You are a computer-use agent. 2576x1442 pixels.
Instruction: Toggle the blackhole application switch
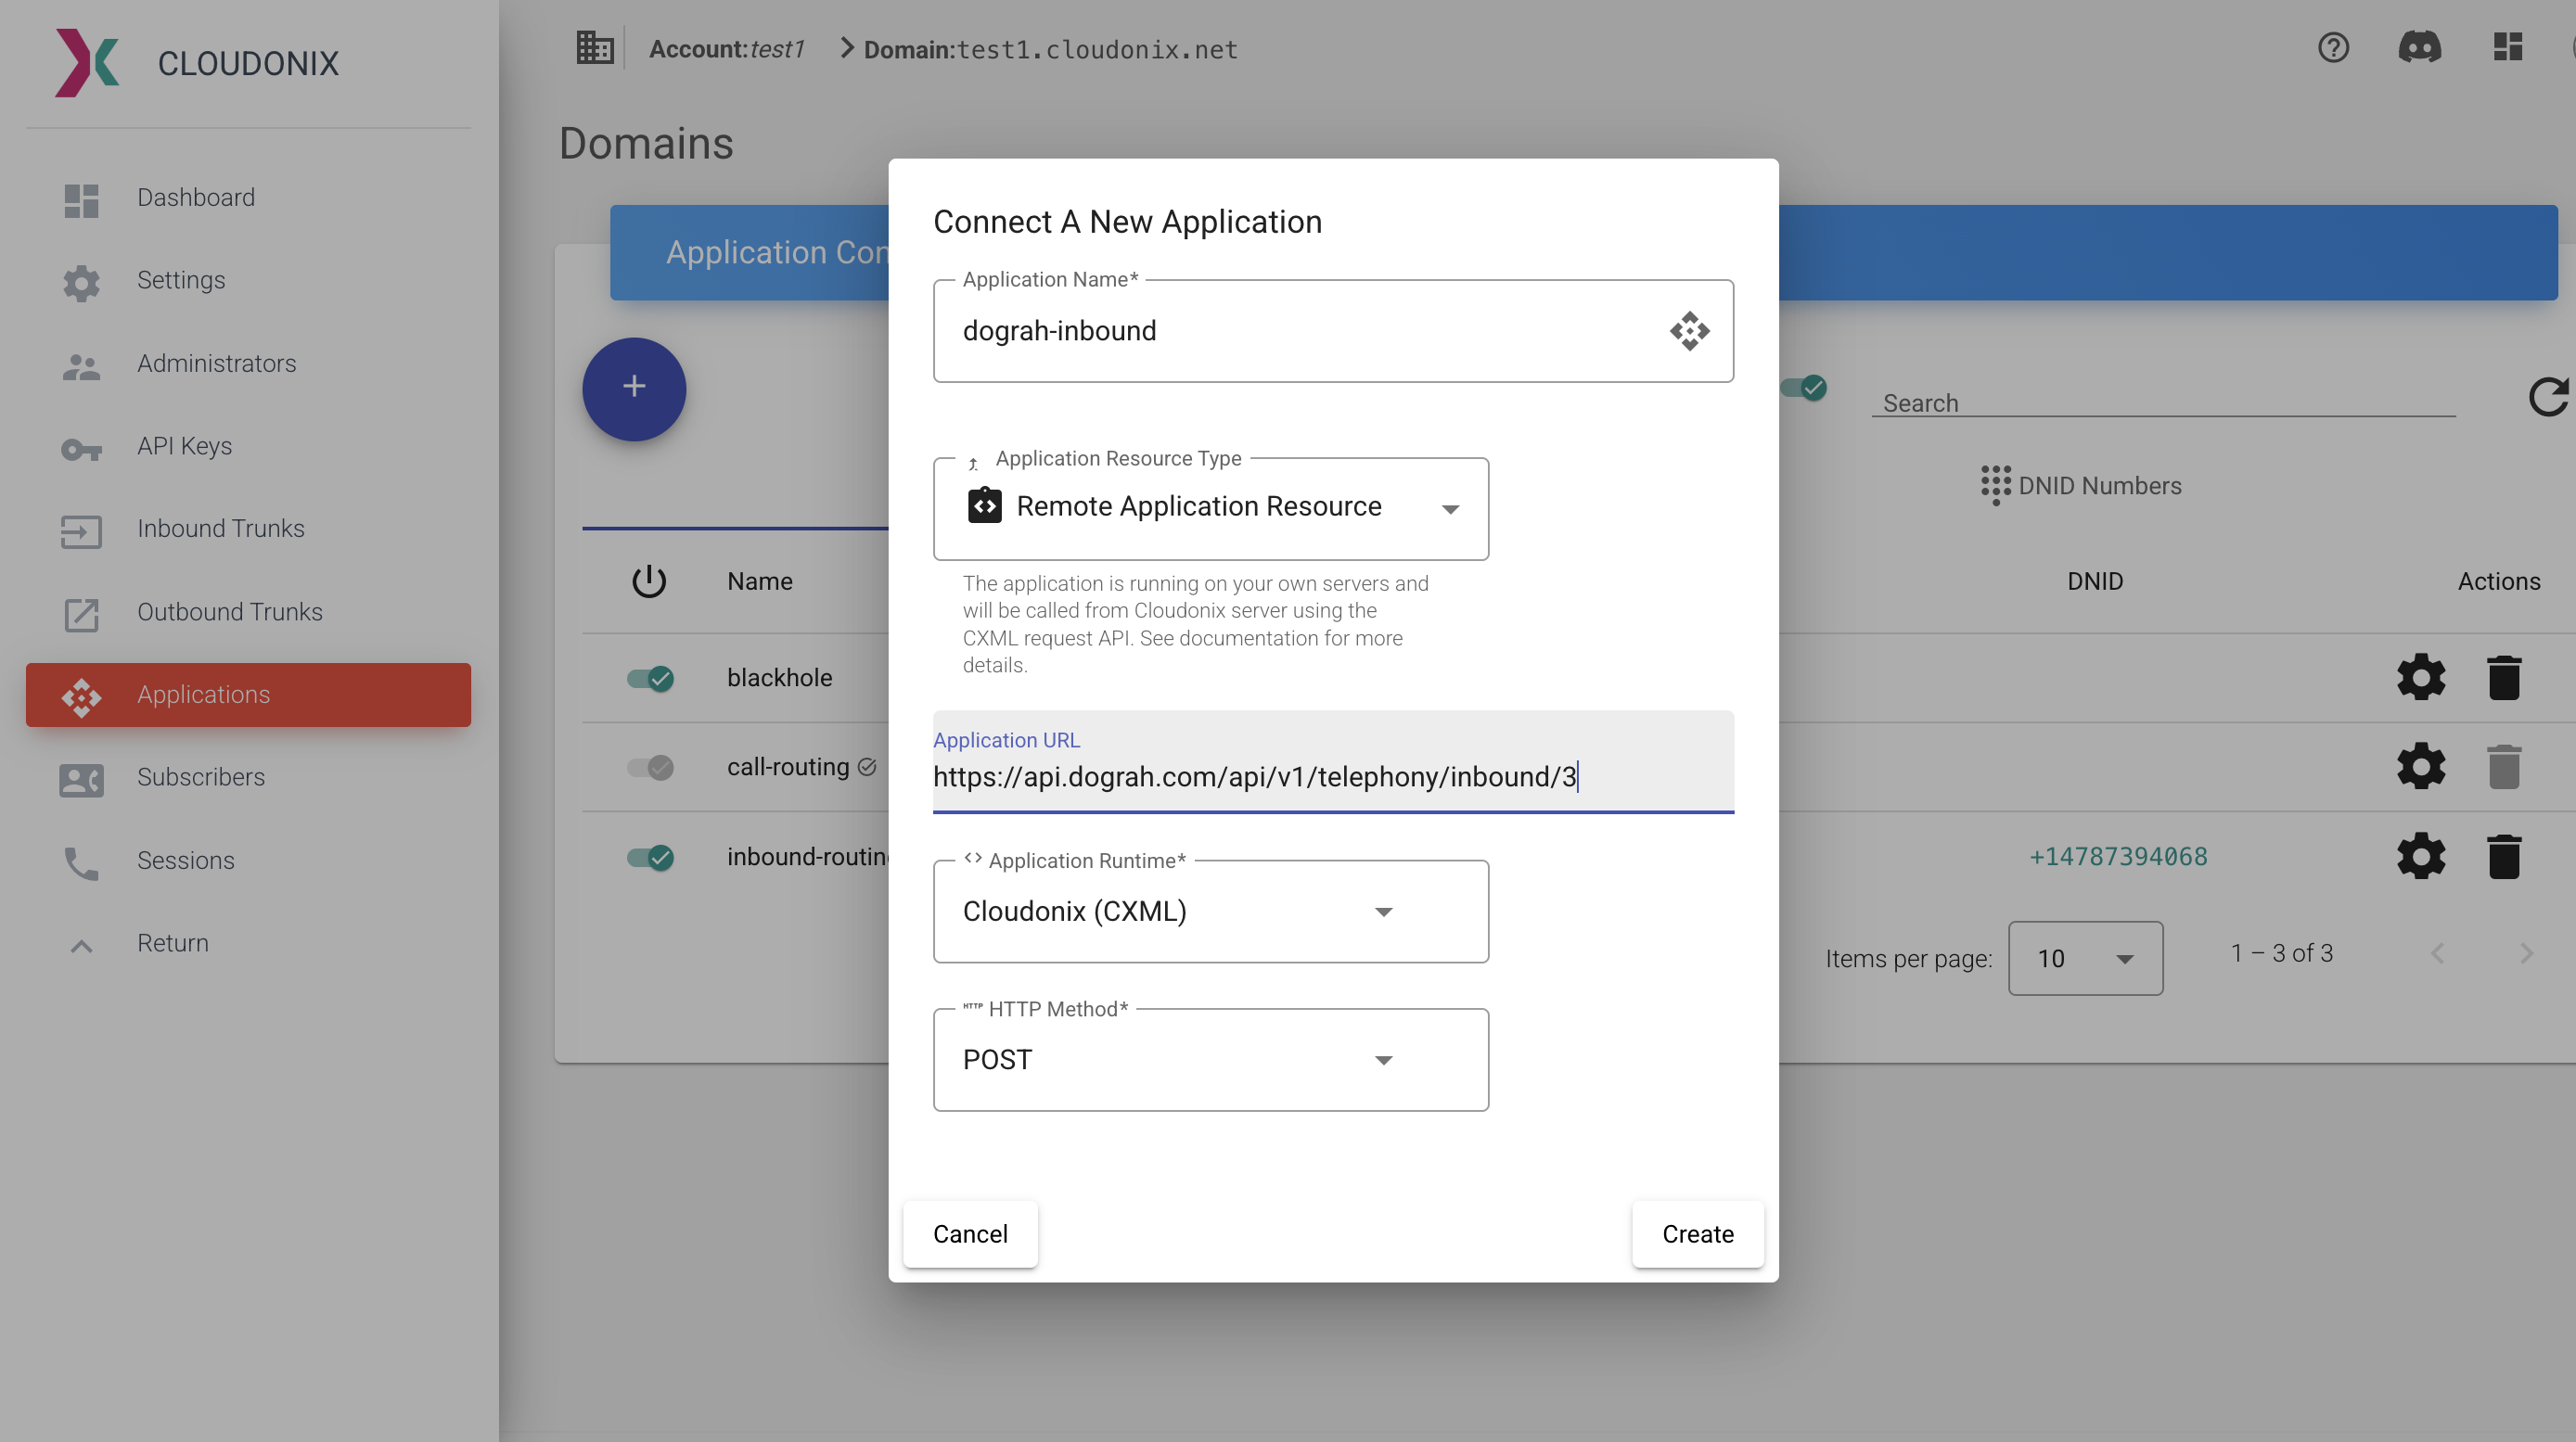[x=649, y=678]
